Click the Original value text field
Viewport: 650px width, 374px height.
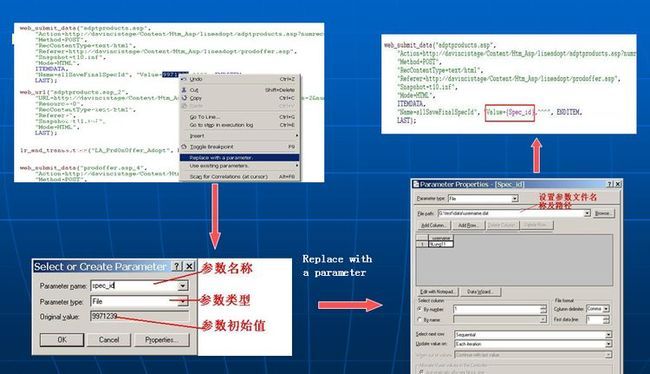tap(139, 316)
